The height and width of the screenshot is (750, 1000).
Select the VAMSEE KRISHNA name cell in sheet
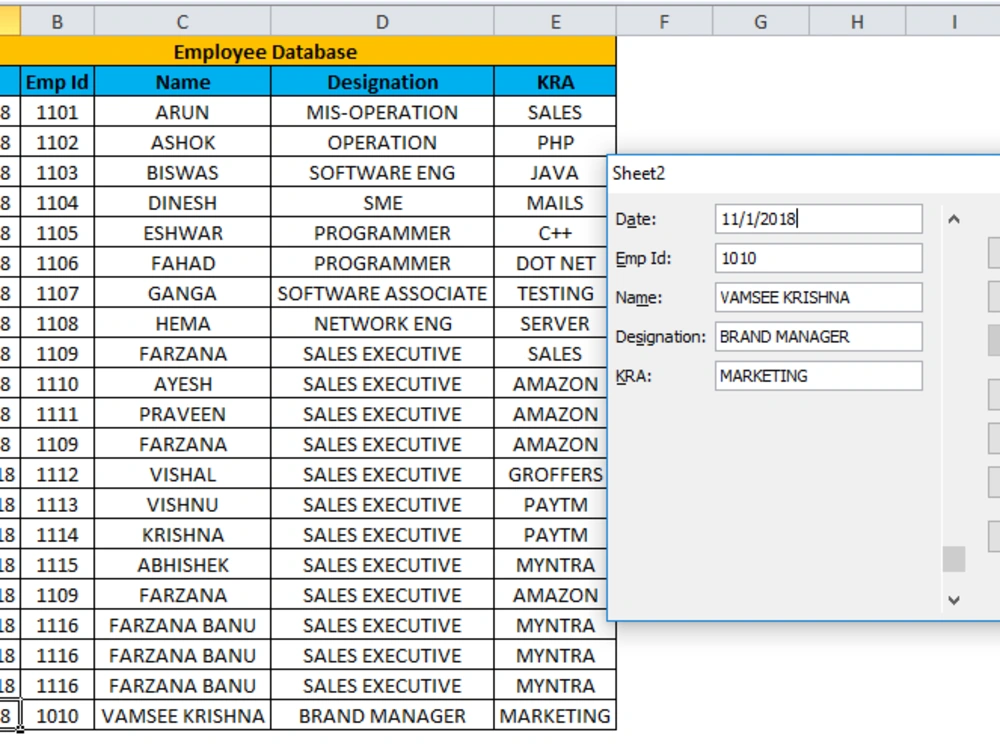pos(182,716)
